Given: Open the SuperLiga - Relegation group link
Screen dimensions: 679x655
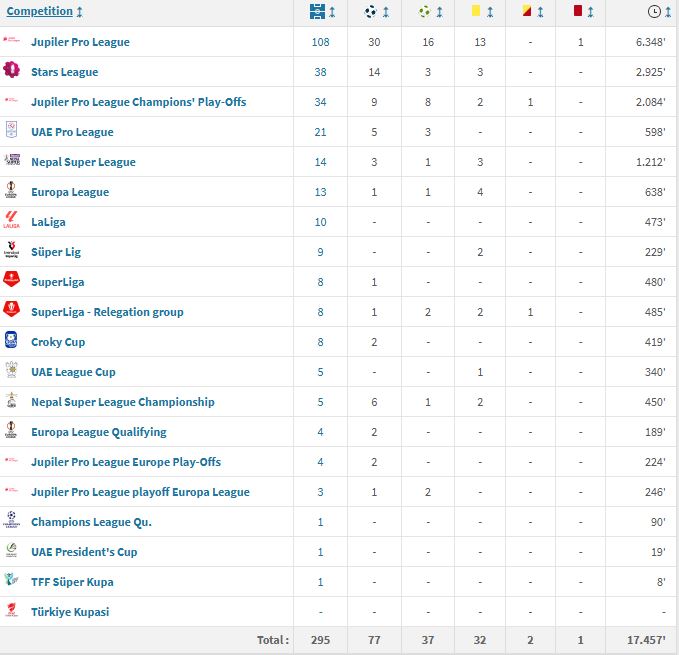Looking at the screenshot, I should pos(107,312).
